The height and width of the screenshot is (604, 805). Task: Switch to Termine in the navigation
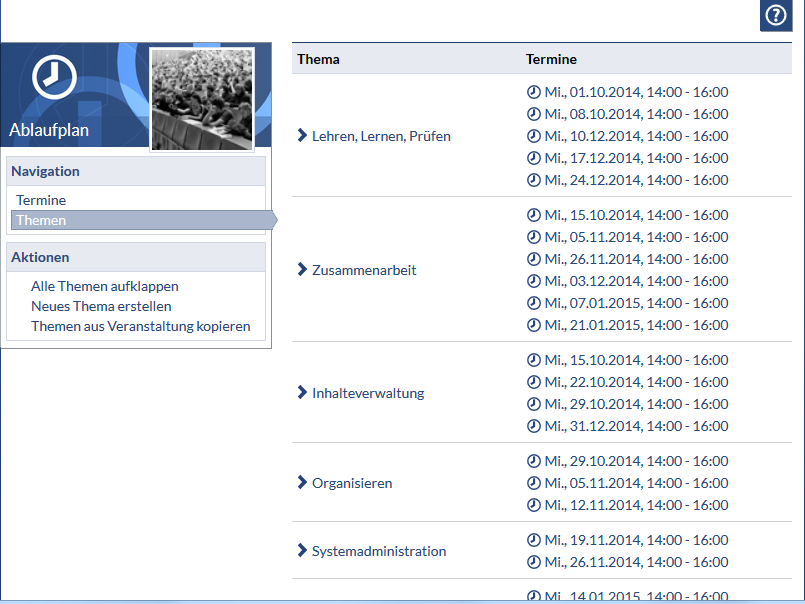pyautogui.click(x=41, y=200)
